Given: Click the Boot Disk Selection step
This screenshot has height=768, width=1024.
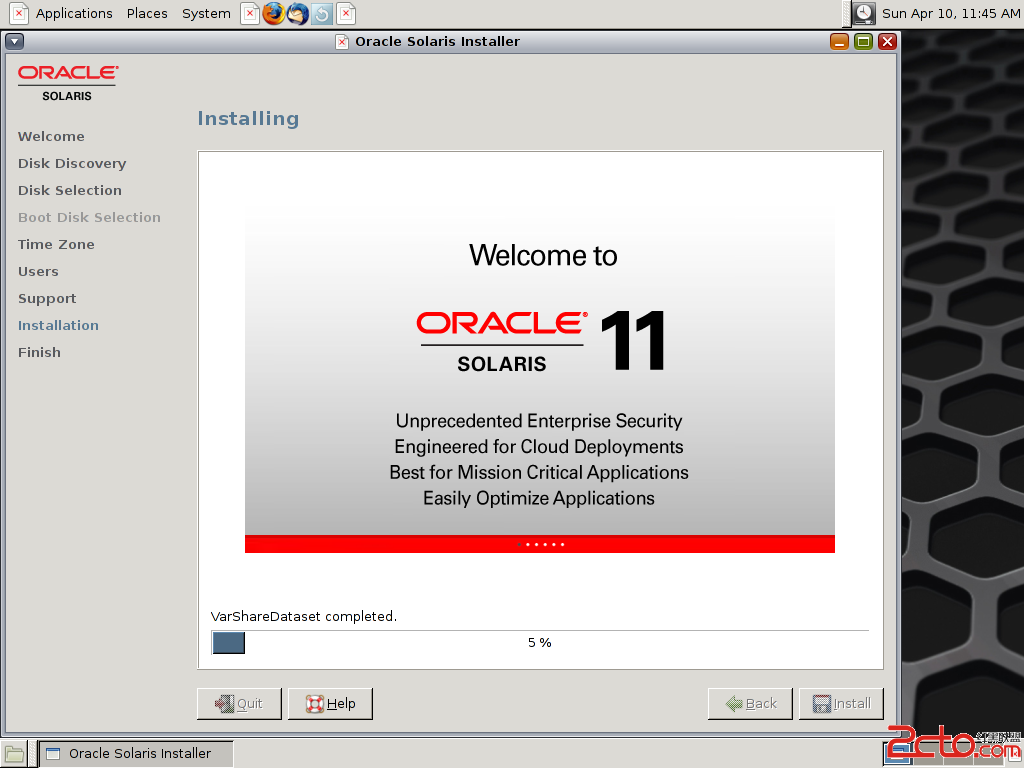Looking at the screenshot, I should click(89, 217).
